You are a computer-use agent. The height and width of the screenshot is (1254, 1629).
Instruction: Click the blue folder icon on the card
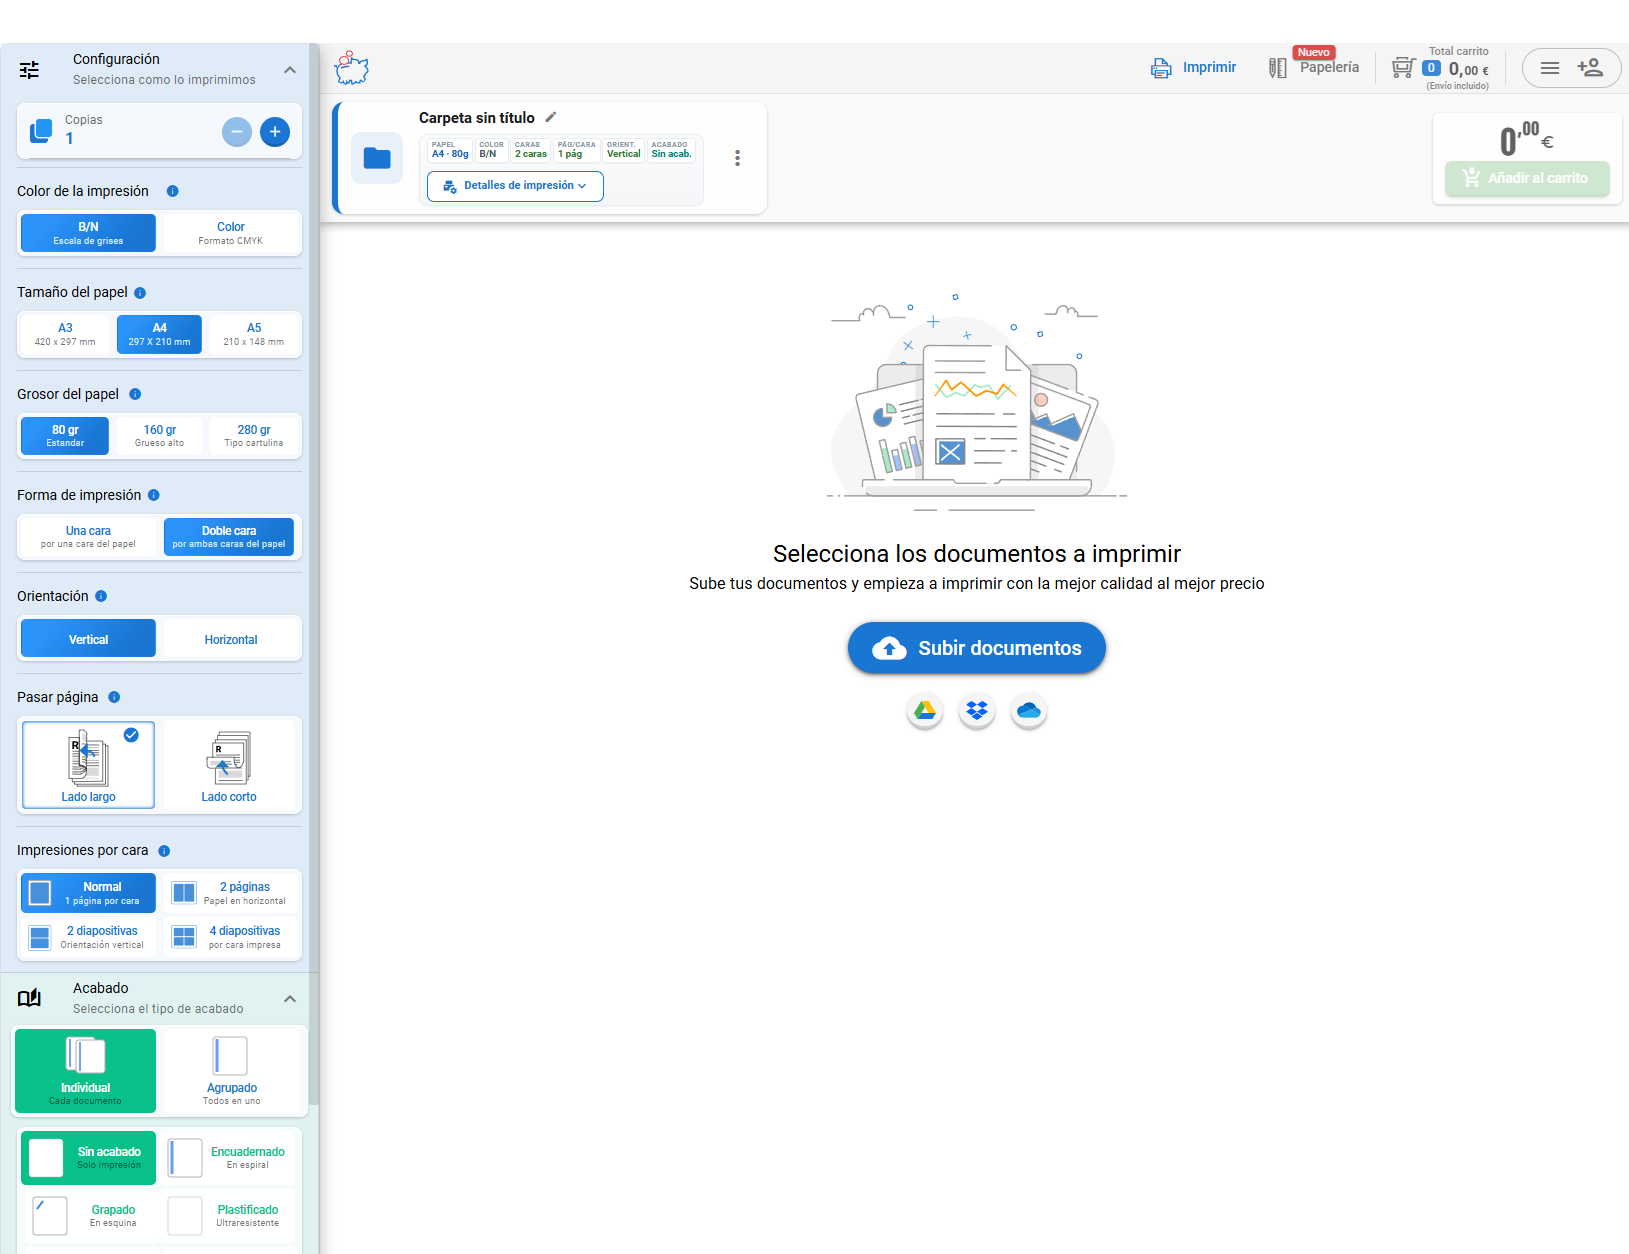click(x=377, y=158)
